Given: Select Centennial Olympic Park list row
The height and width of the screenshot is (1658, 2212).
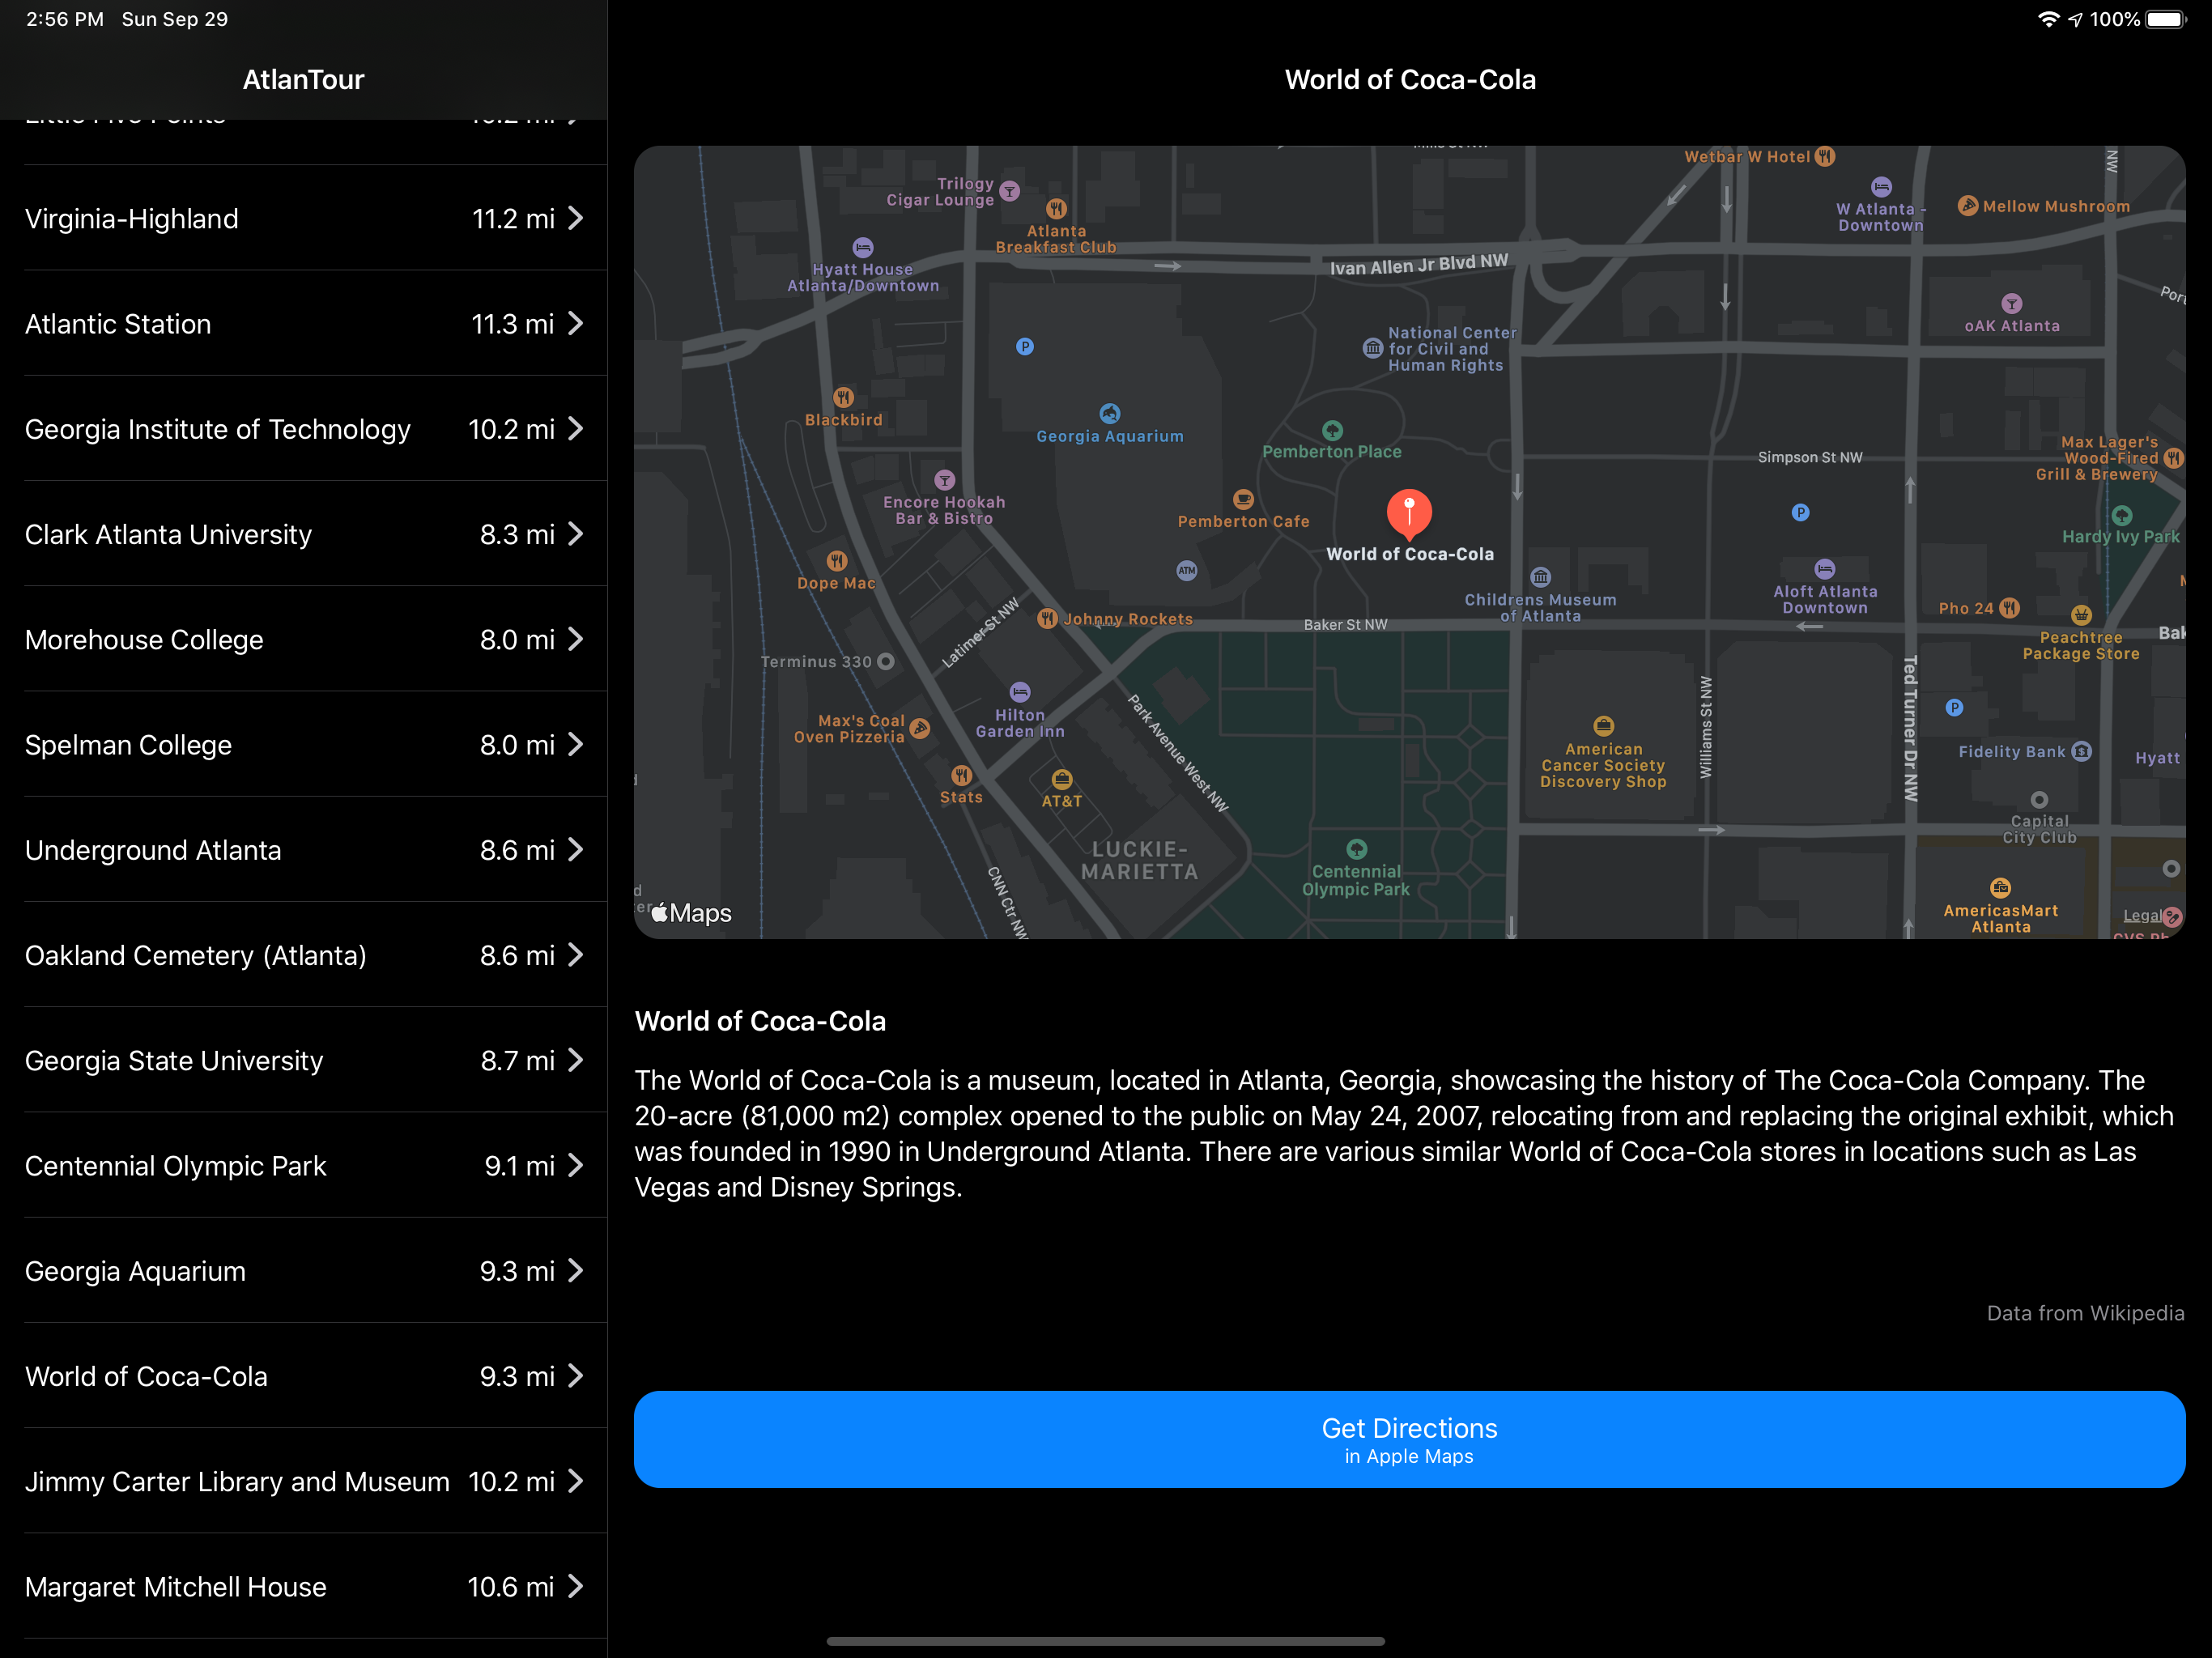Looking at the screenshot, I should click(304, 1165).
